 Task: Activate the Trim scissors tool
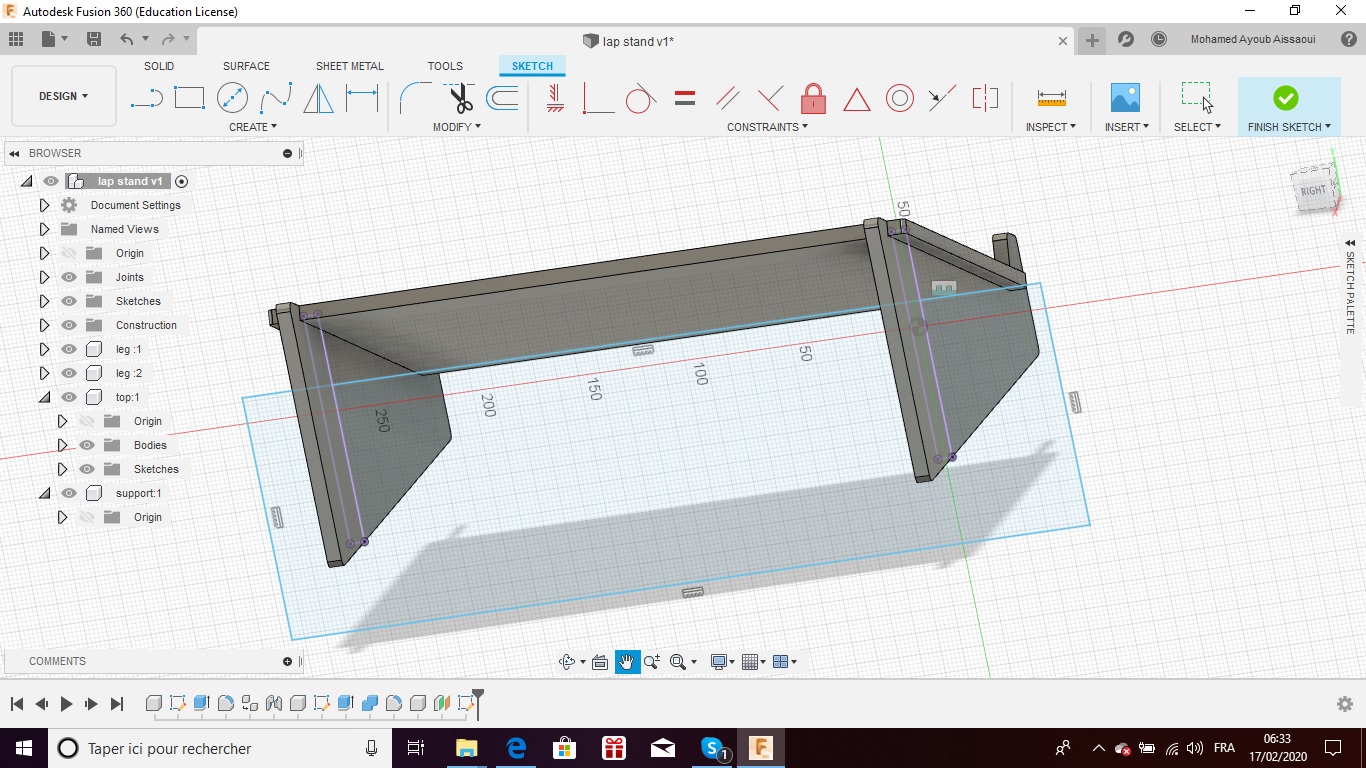coord(460,98)
